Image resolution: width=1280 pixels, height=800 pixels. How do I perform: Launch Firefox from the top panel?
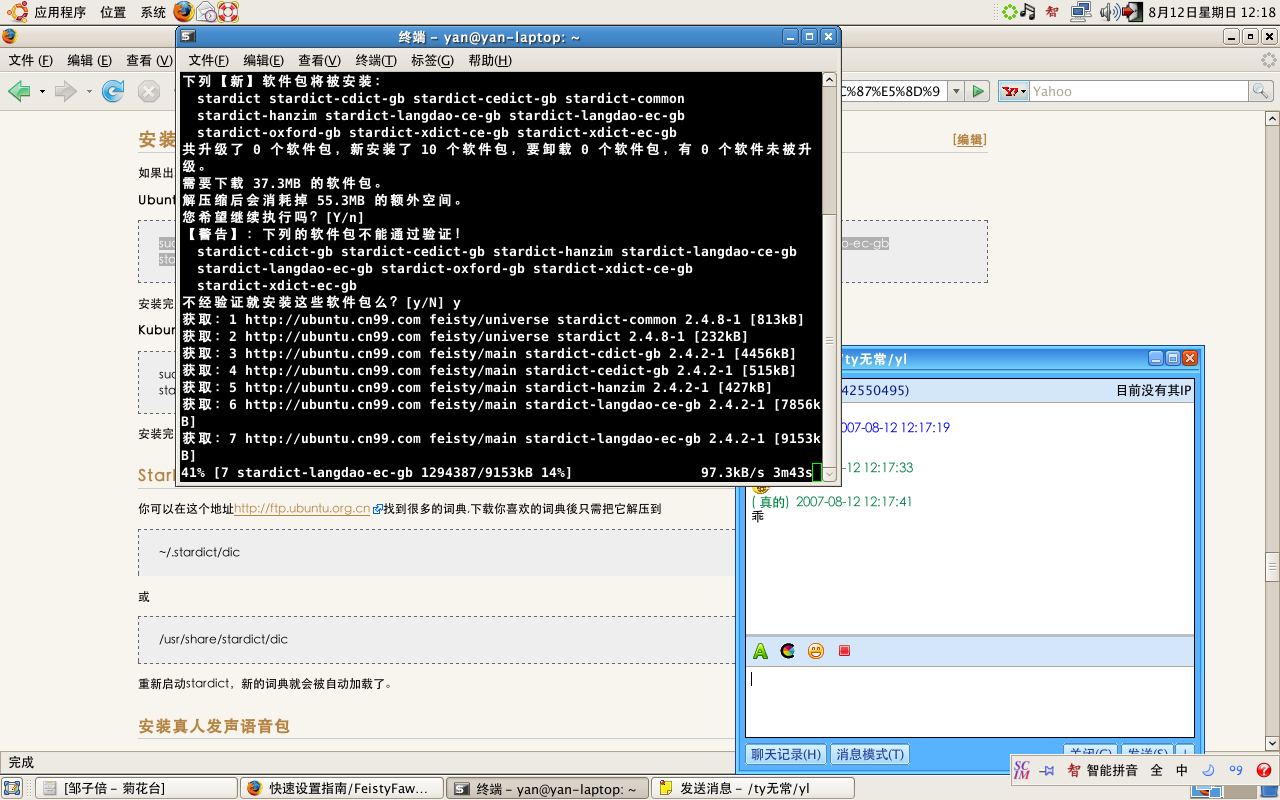184,12
